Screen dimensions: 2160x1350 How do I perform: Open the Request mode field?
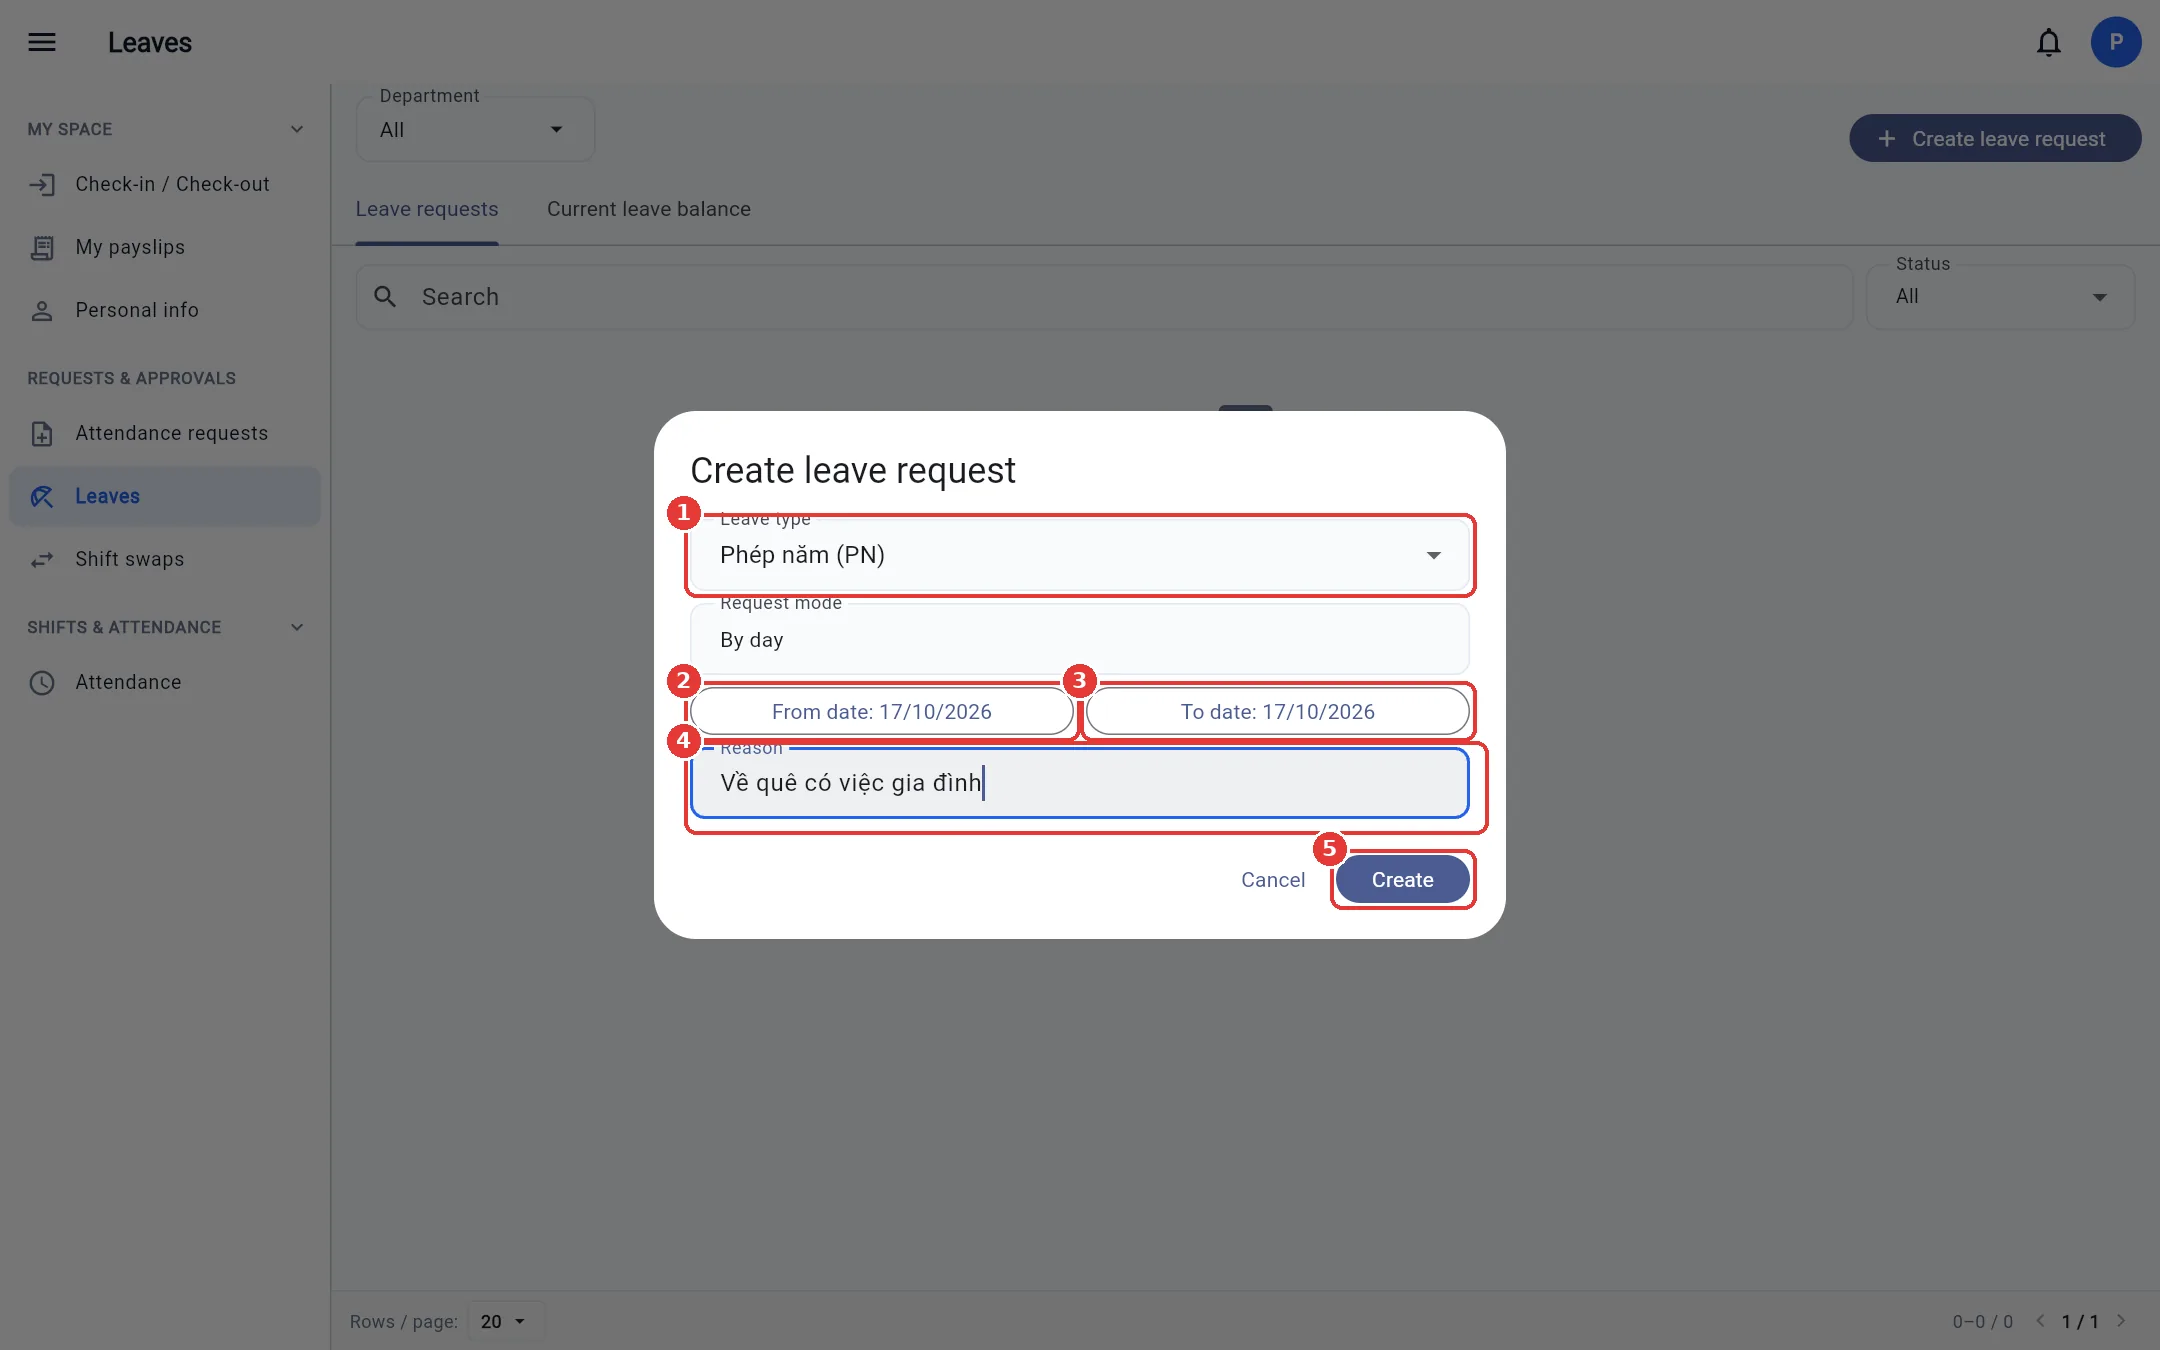(x=1080, y=640)
